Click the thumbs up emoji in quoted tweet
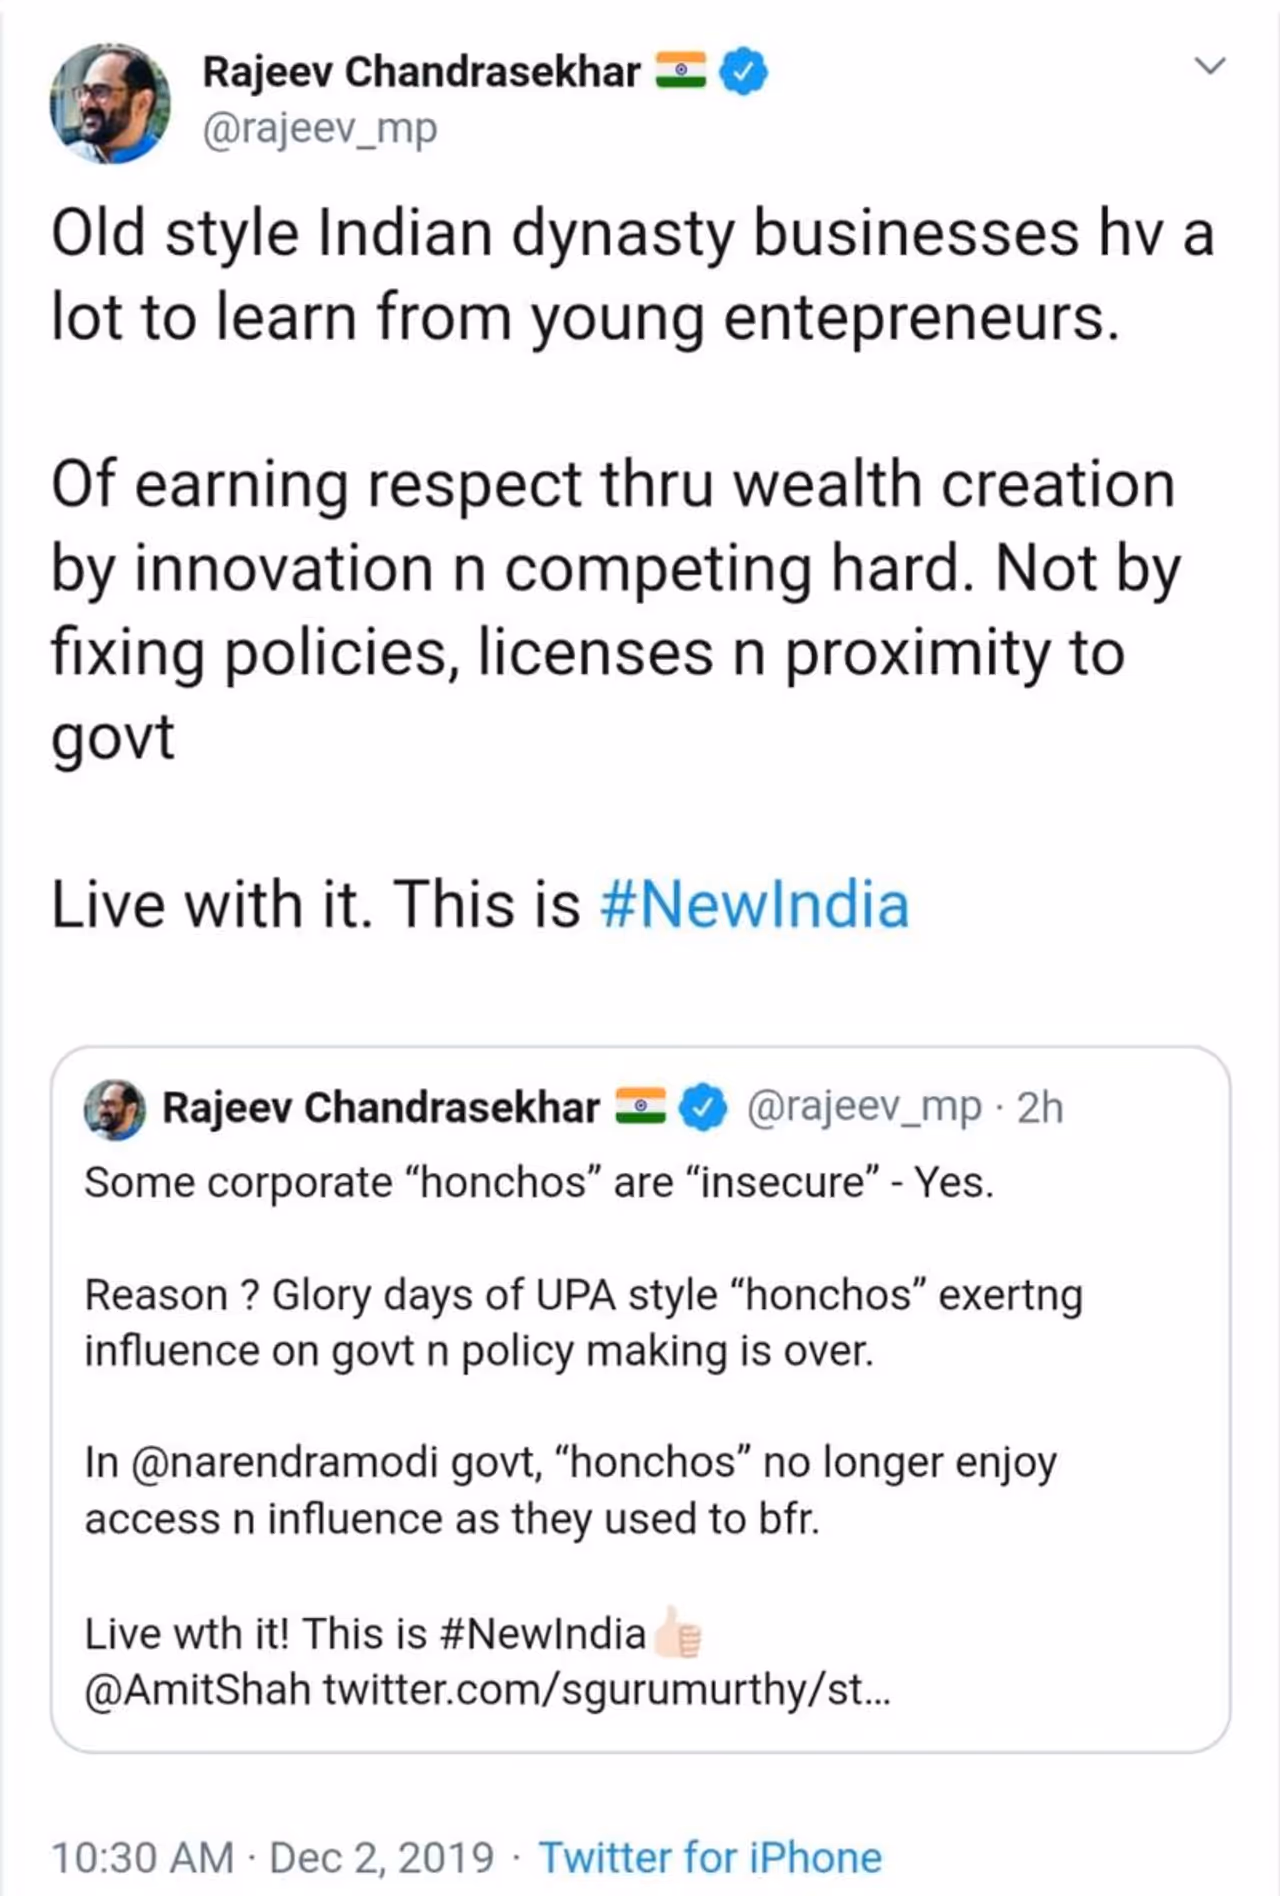This screenshot has width=1280, height=1896. 678,1633
